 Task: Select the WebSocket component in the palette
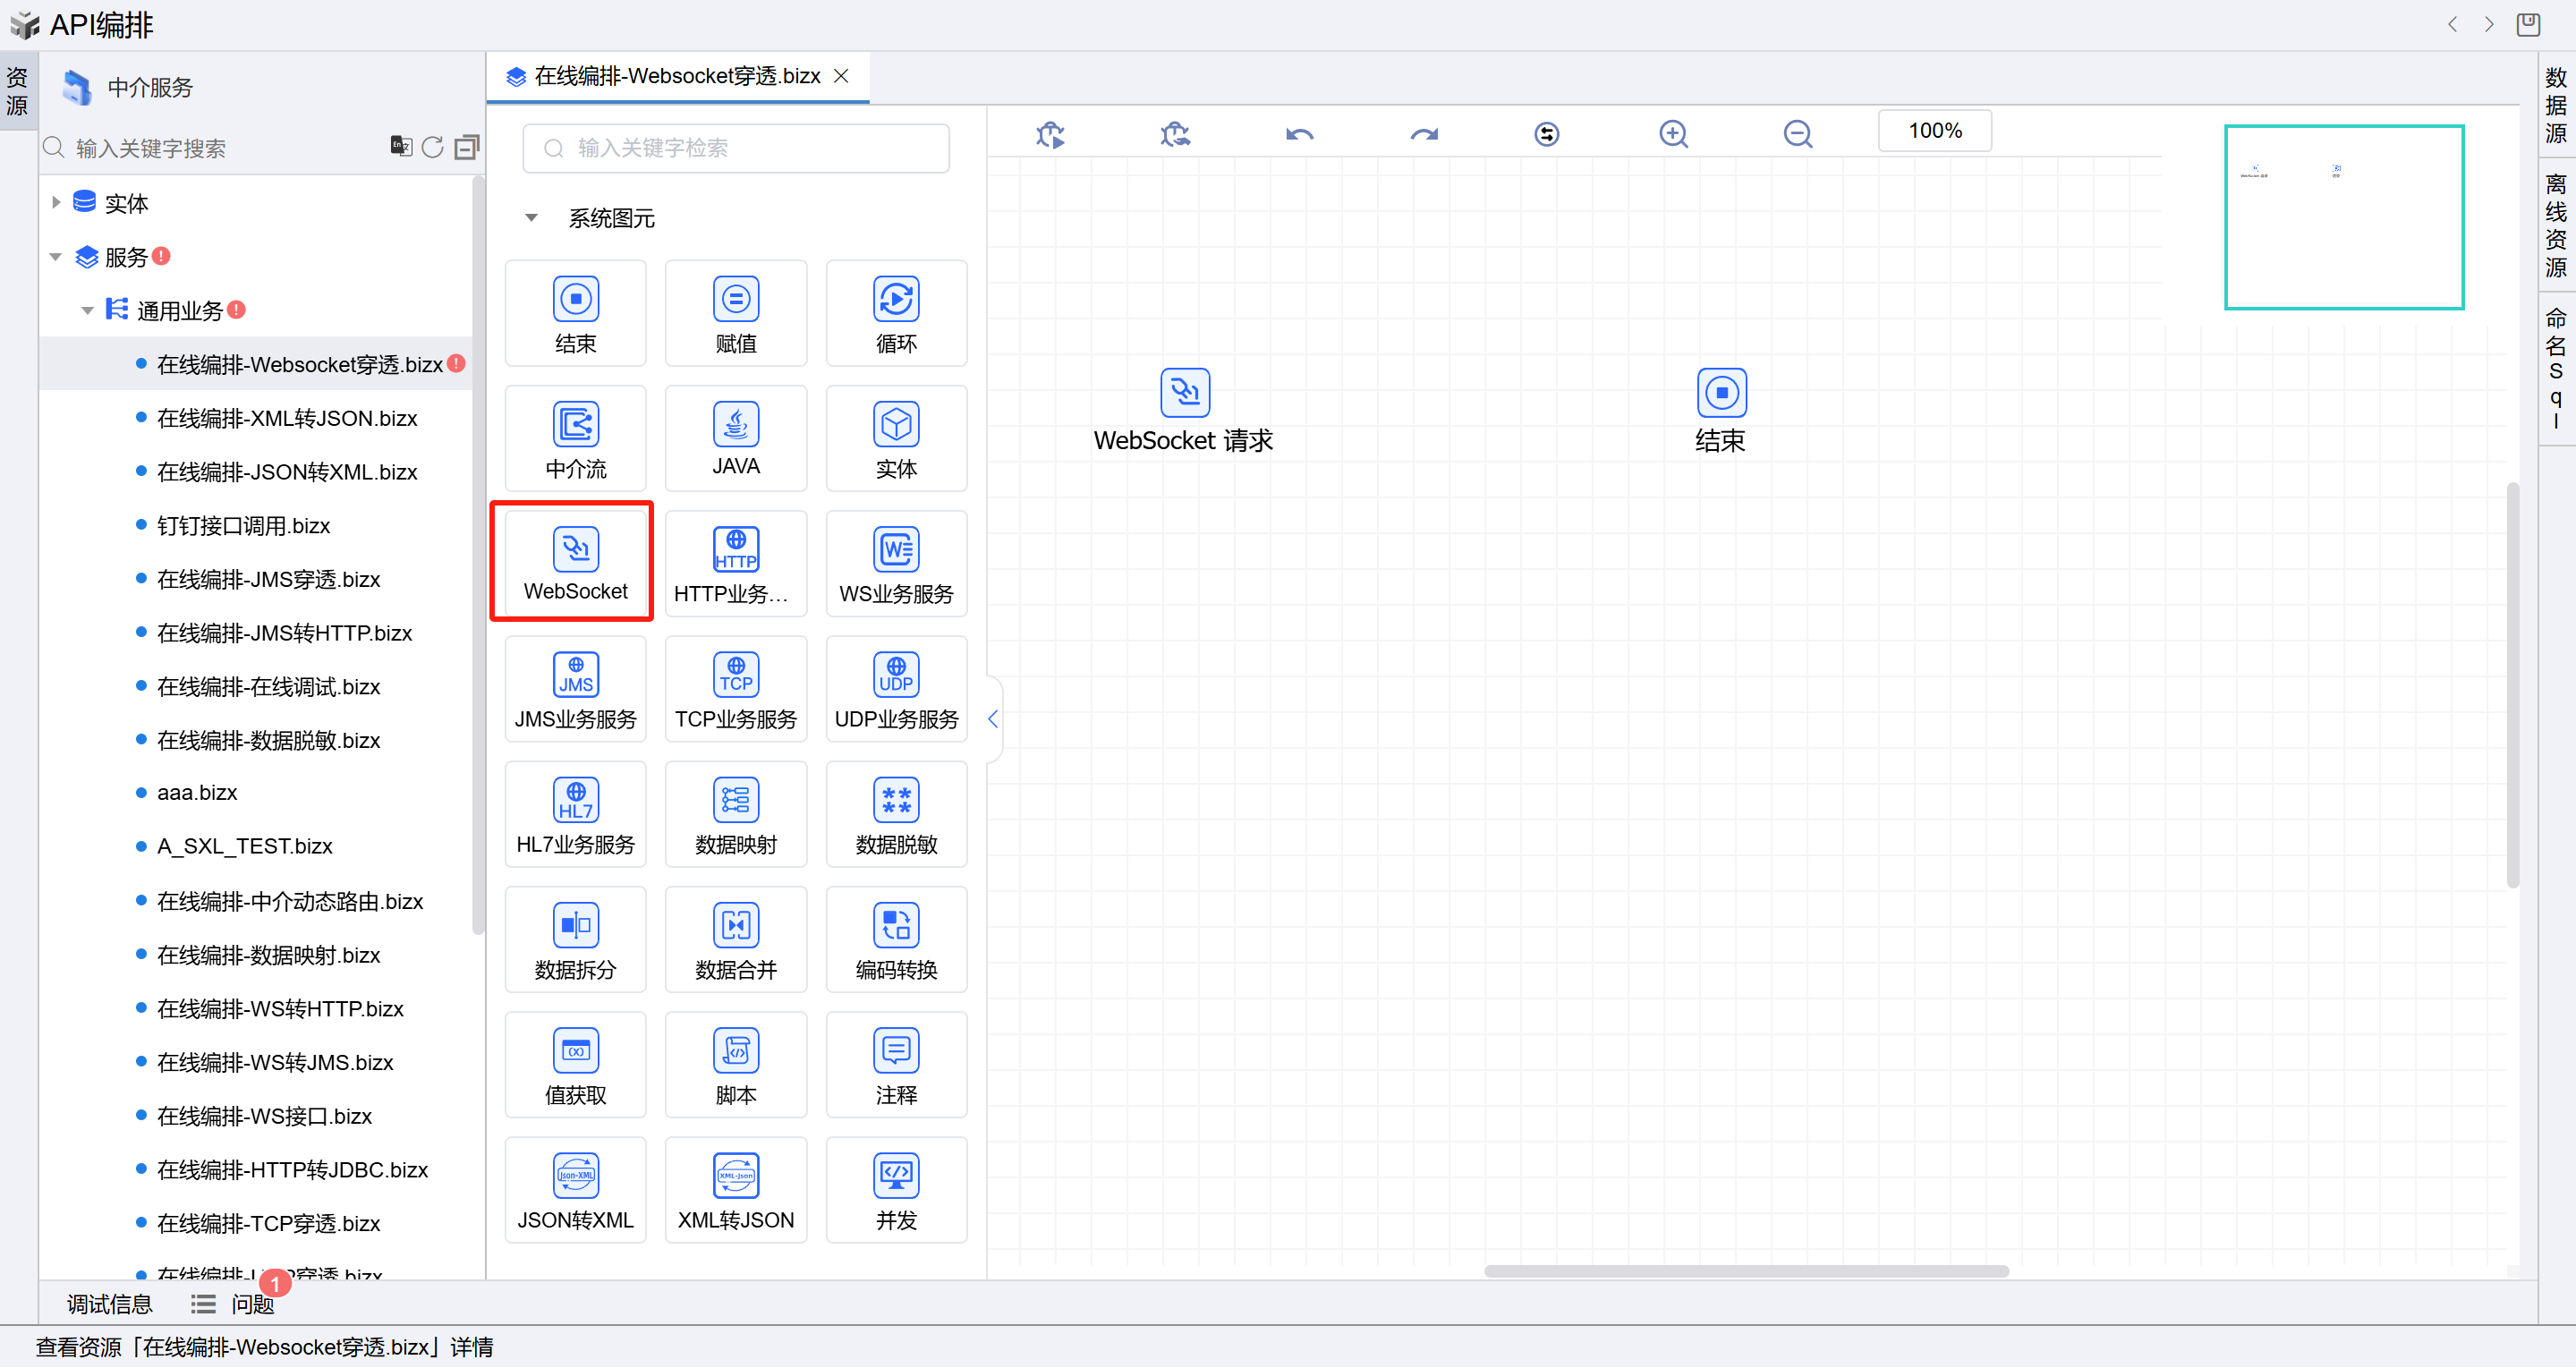(575, 563)
